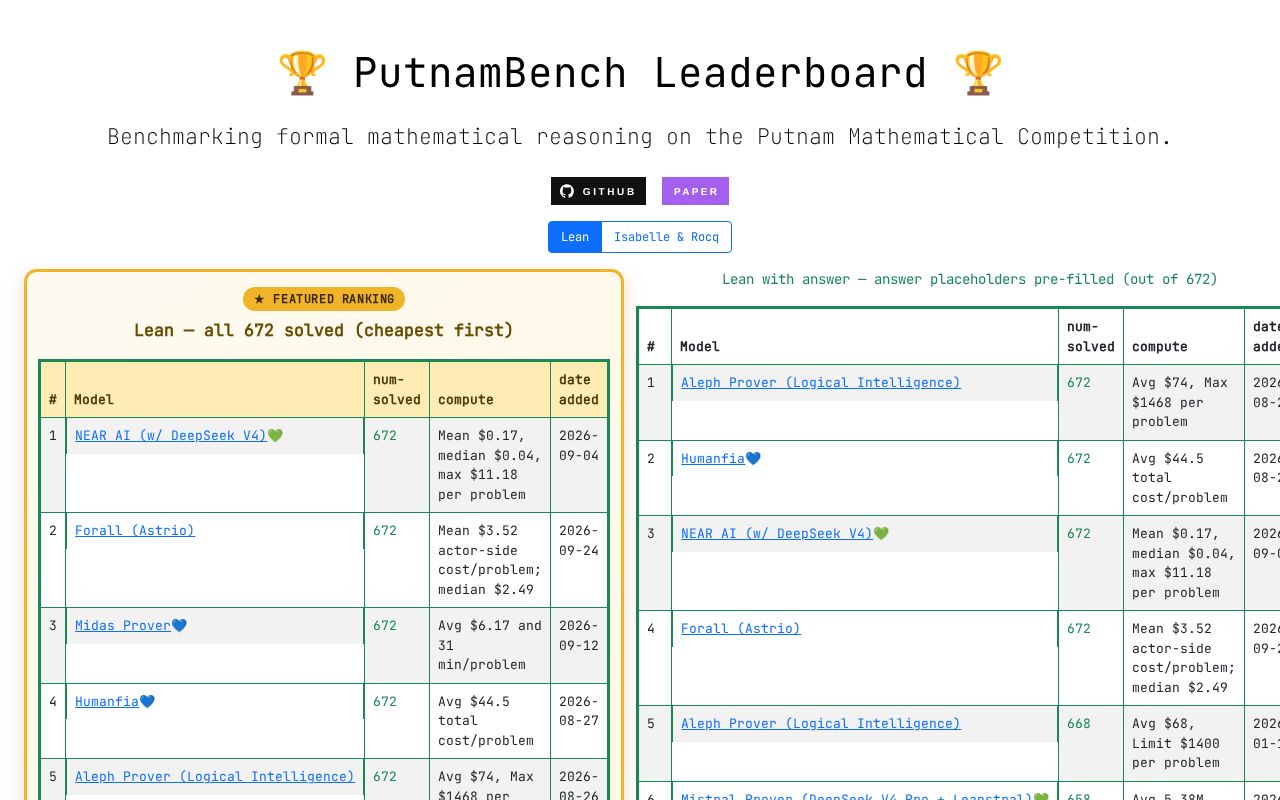This screenshot has height=800, width=1280.
Task: Click 'Lean — all 672 solved (cheapest first)' heading
Action: pyautogui.click(x=324, y=330)
